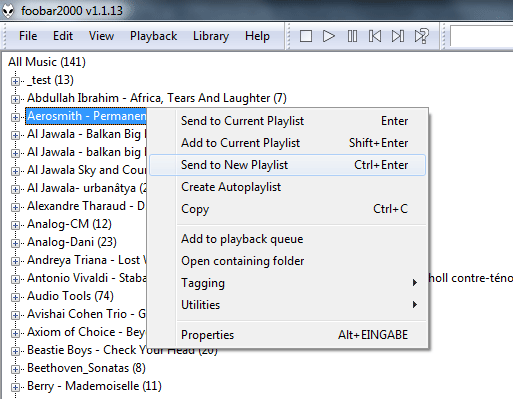
Task: Open the File menu
Action: 28,36
